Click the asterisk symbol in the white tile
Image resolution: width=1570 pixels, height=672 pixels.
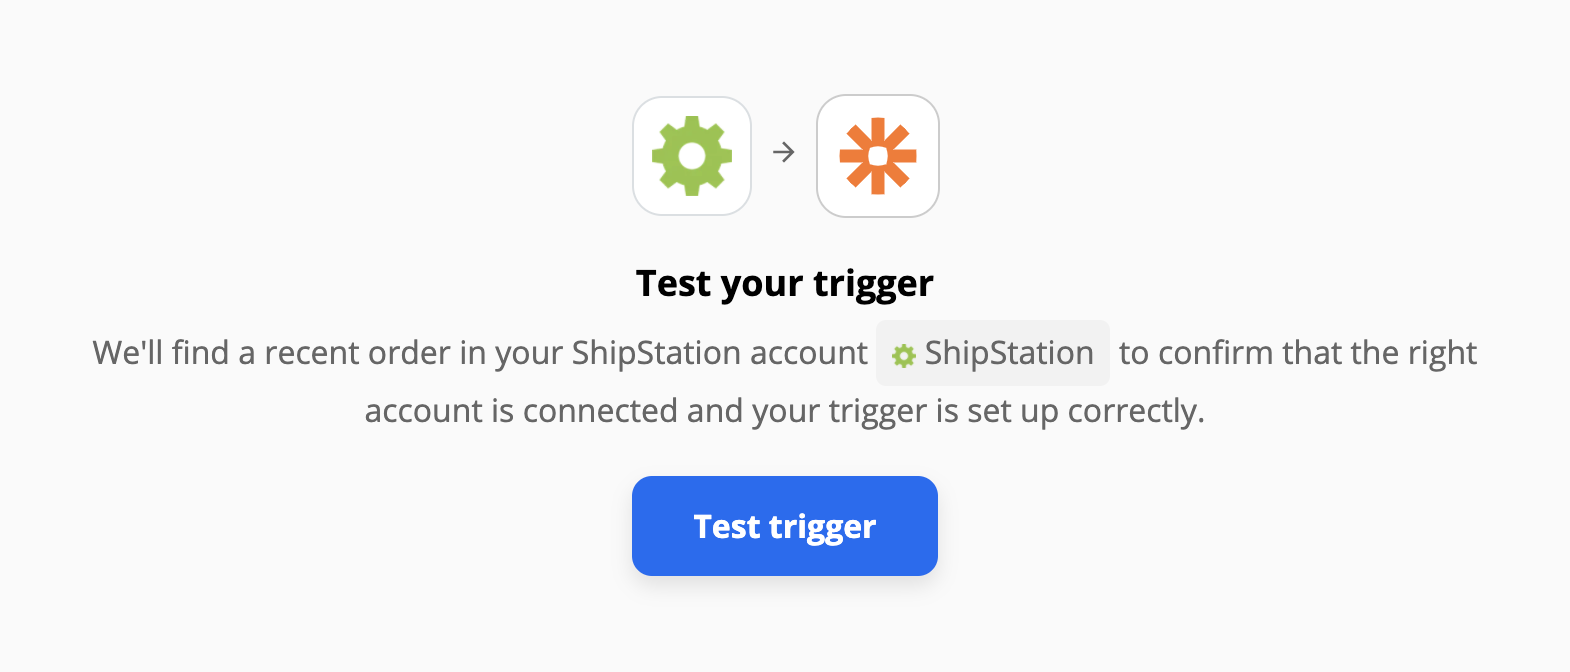click(877, 155)
